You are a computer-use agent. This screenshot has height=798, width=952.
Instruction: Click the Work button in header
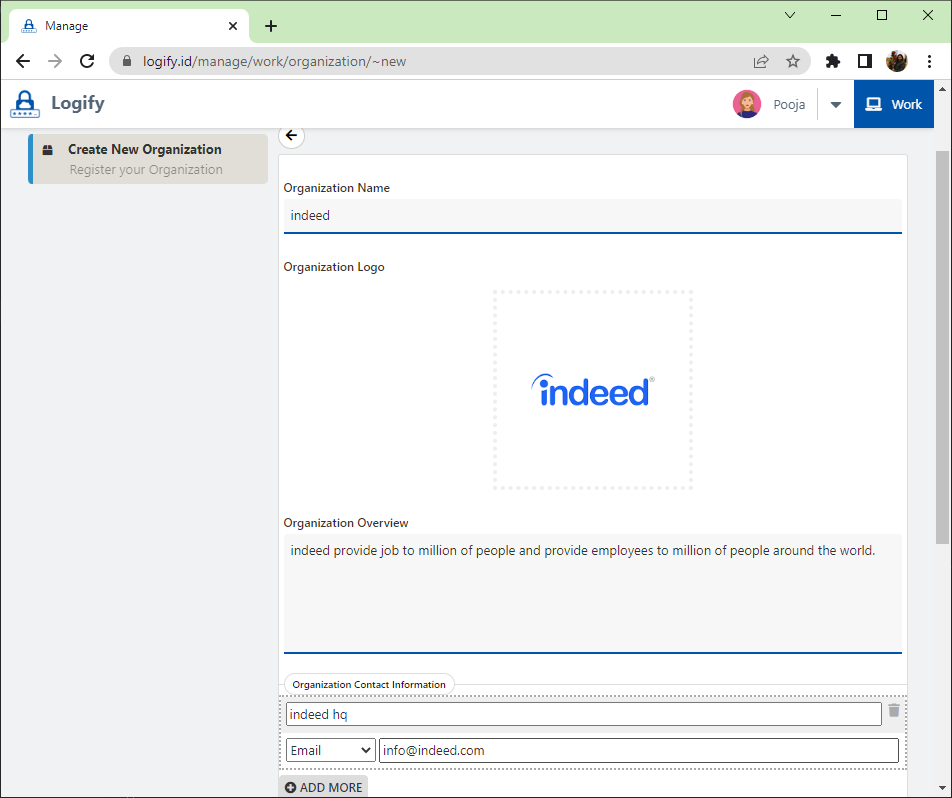pos(894,104)
